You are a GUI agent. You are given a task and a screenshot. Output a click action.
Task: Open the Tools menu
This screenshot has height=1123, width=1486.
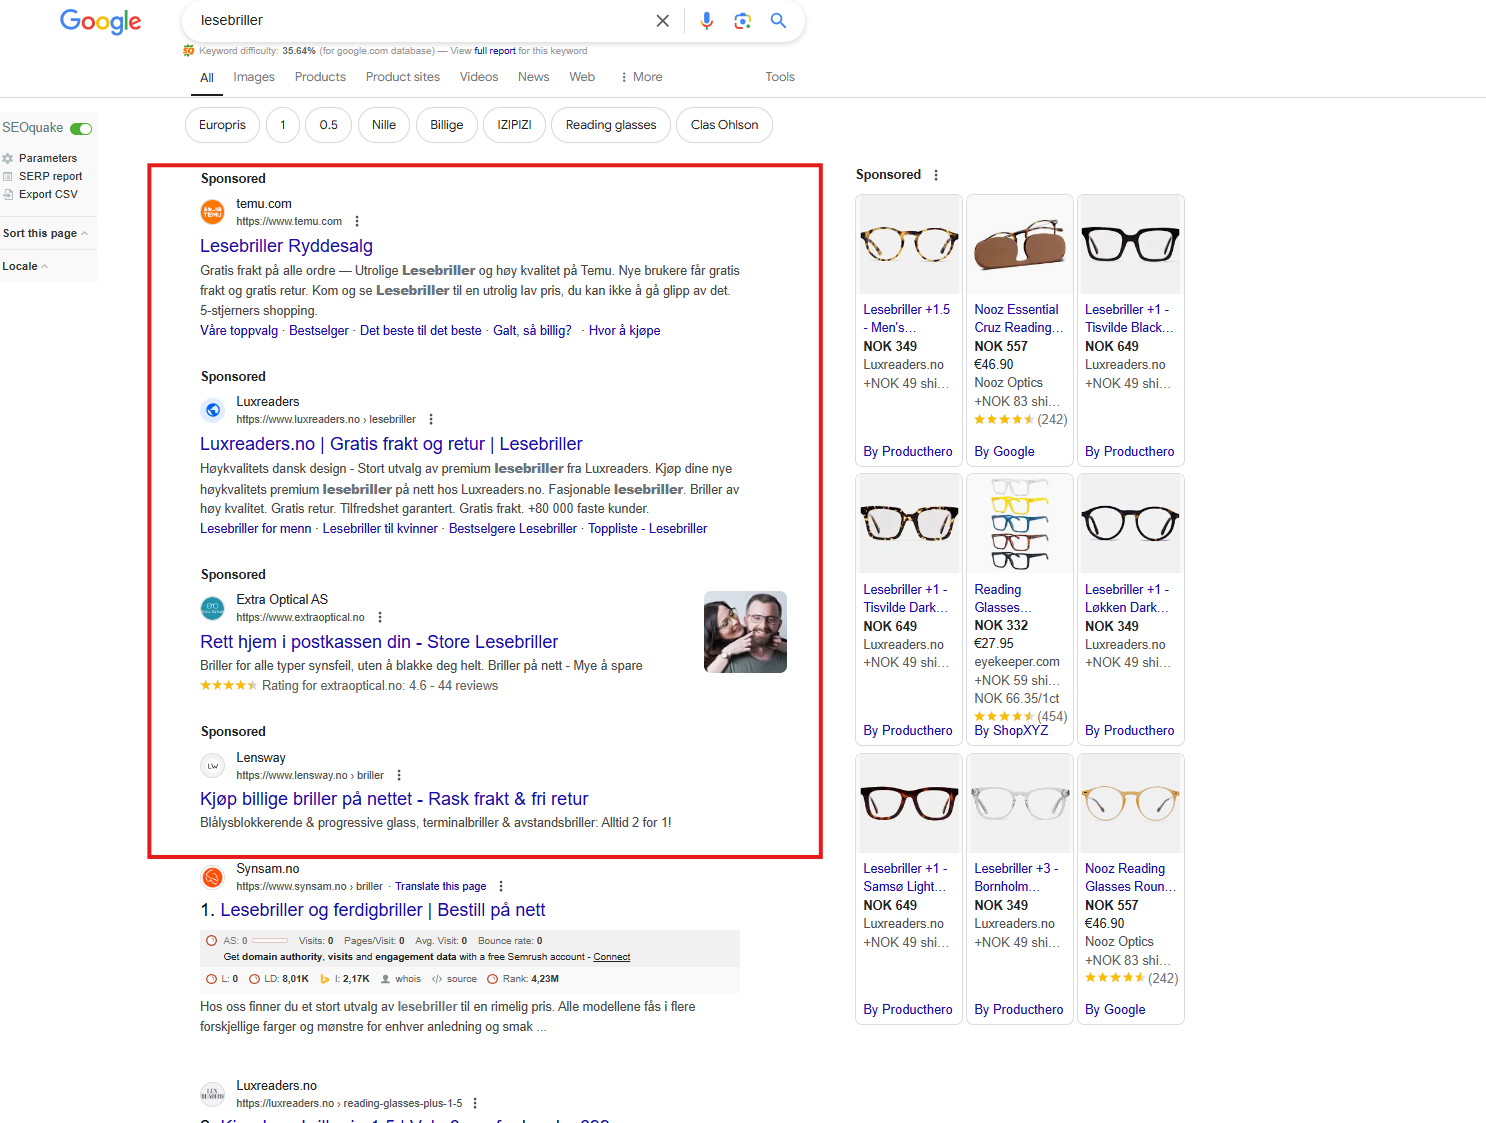tap(780, 77)
